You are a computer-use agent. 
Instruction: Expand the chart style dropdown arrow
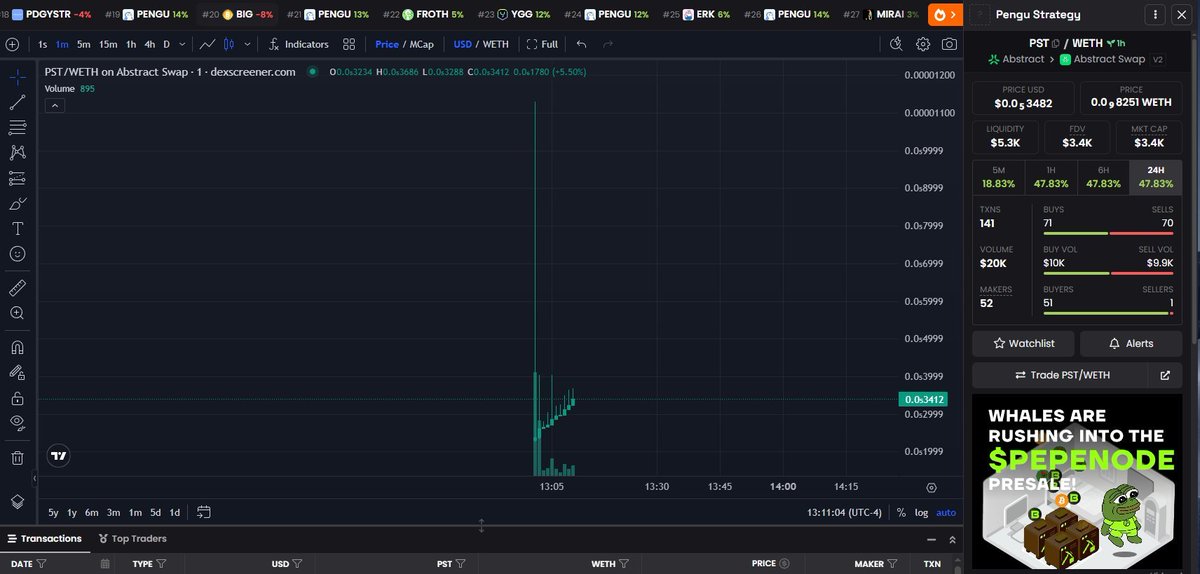pyautogui.click(x=248, y=44)
